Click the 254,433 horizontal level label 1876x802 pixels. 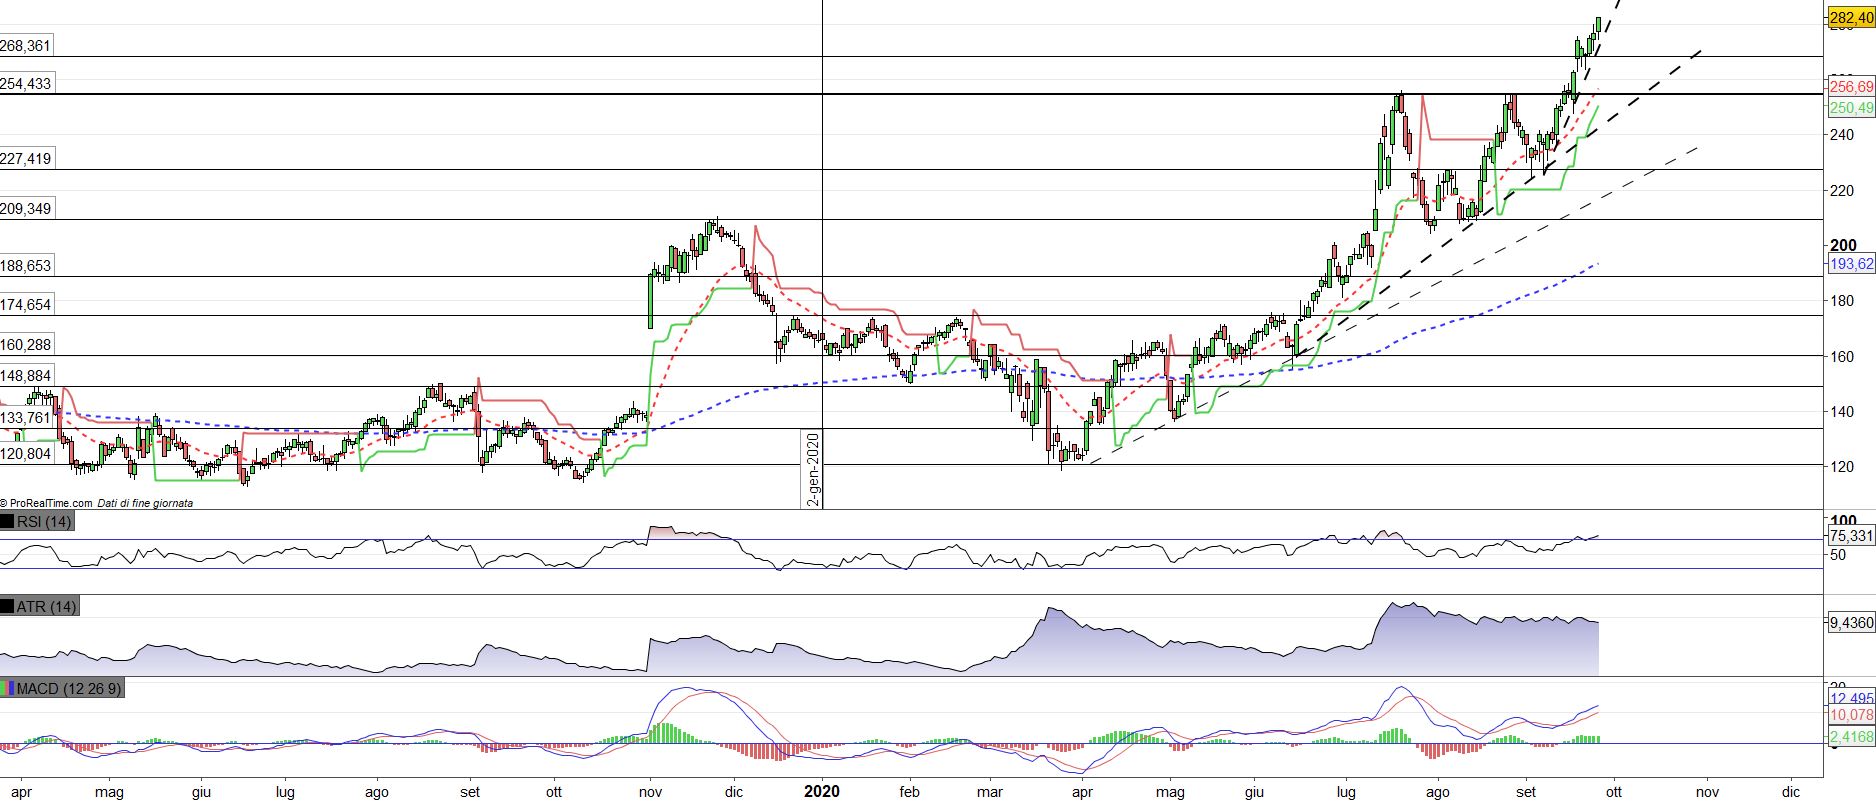click(26, 84)
